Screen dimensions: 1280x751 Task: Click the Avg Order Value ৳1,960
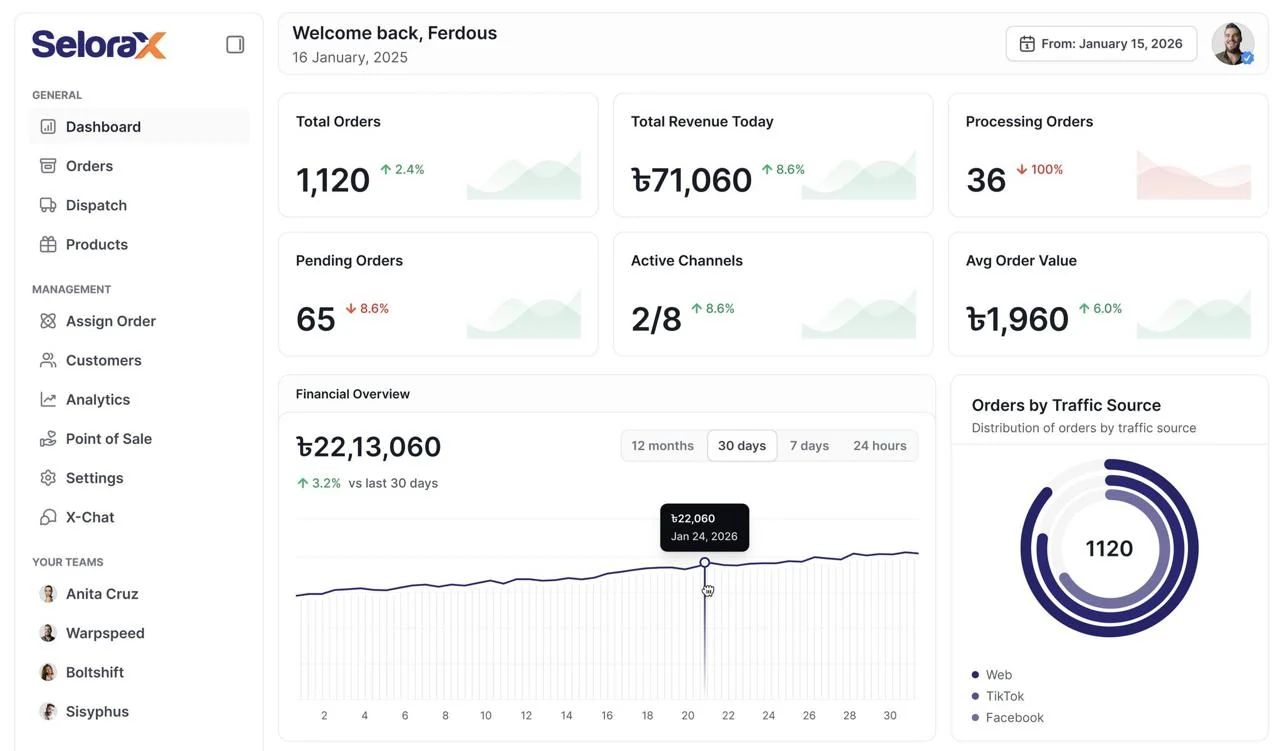(1018, 319)
